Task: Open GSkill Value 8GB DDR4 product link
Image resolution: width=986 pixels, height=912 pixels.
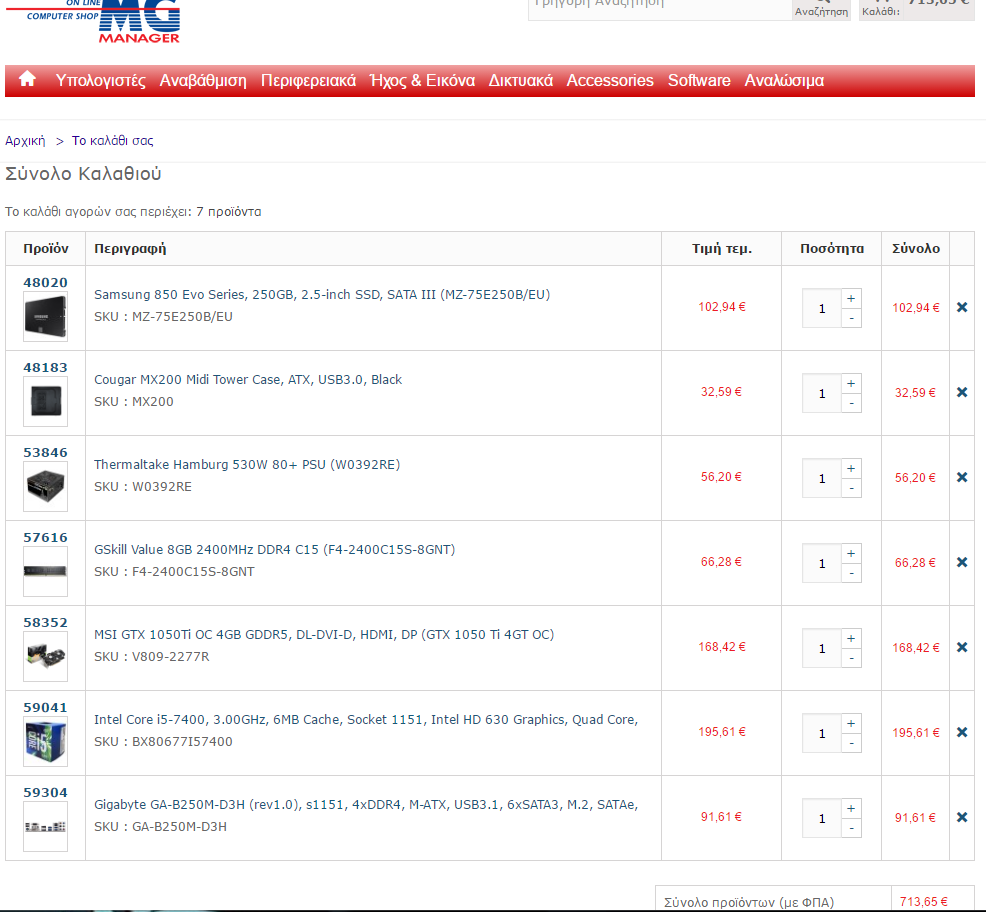Action: pyautogui.click(x=275, y=549)
